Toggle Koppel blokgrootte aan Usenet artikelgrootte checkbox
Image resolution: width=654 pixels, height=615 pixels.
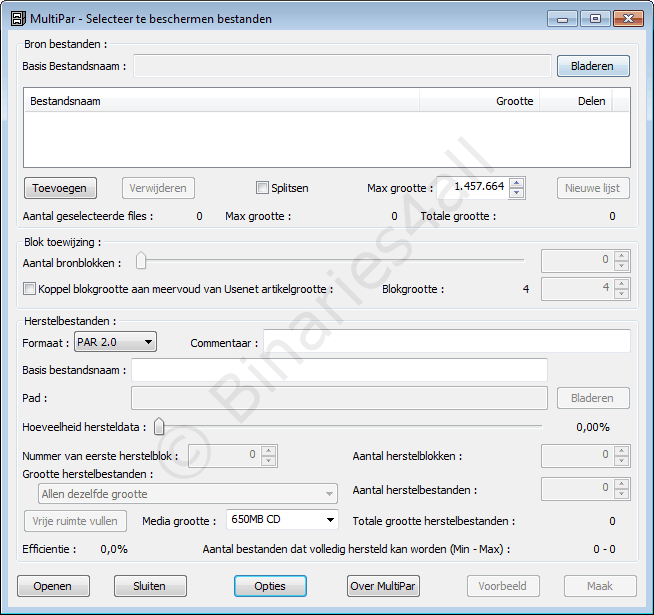click(x=29, y=289)
